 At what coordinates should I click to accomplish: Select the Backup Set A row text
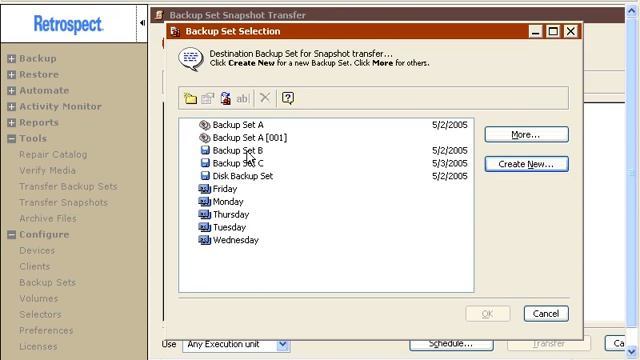(x=238, y=125)
